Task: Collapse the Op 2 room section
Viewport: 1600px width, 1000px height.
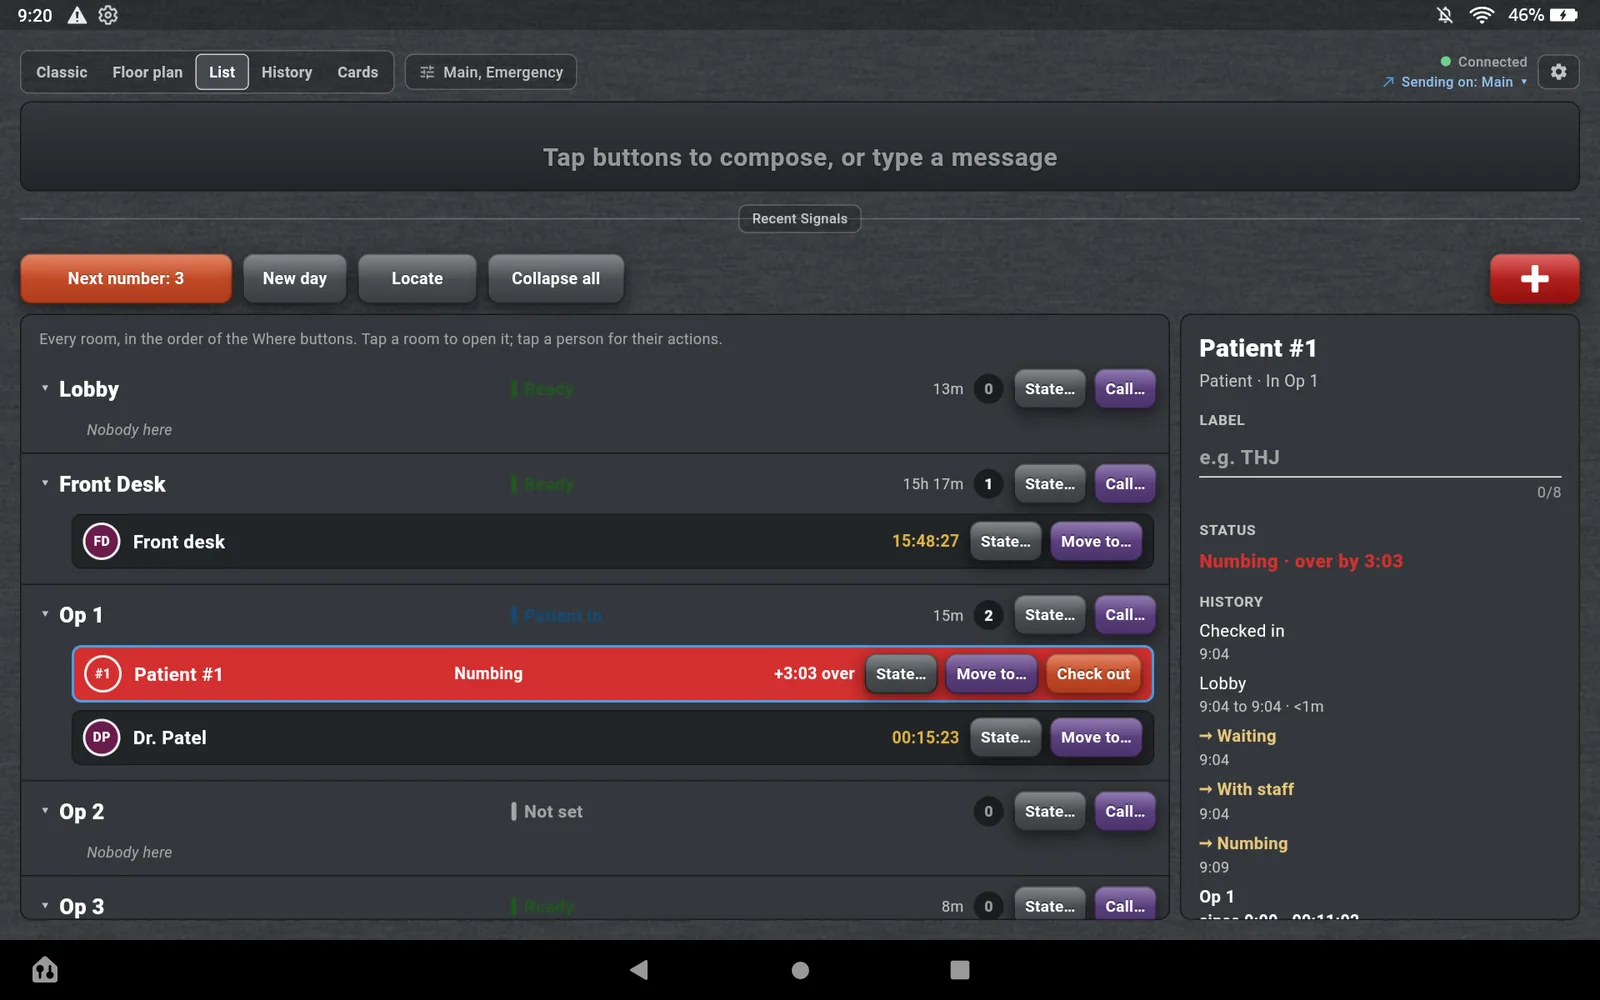Action: pyautogui.click(x=45, y=811)
